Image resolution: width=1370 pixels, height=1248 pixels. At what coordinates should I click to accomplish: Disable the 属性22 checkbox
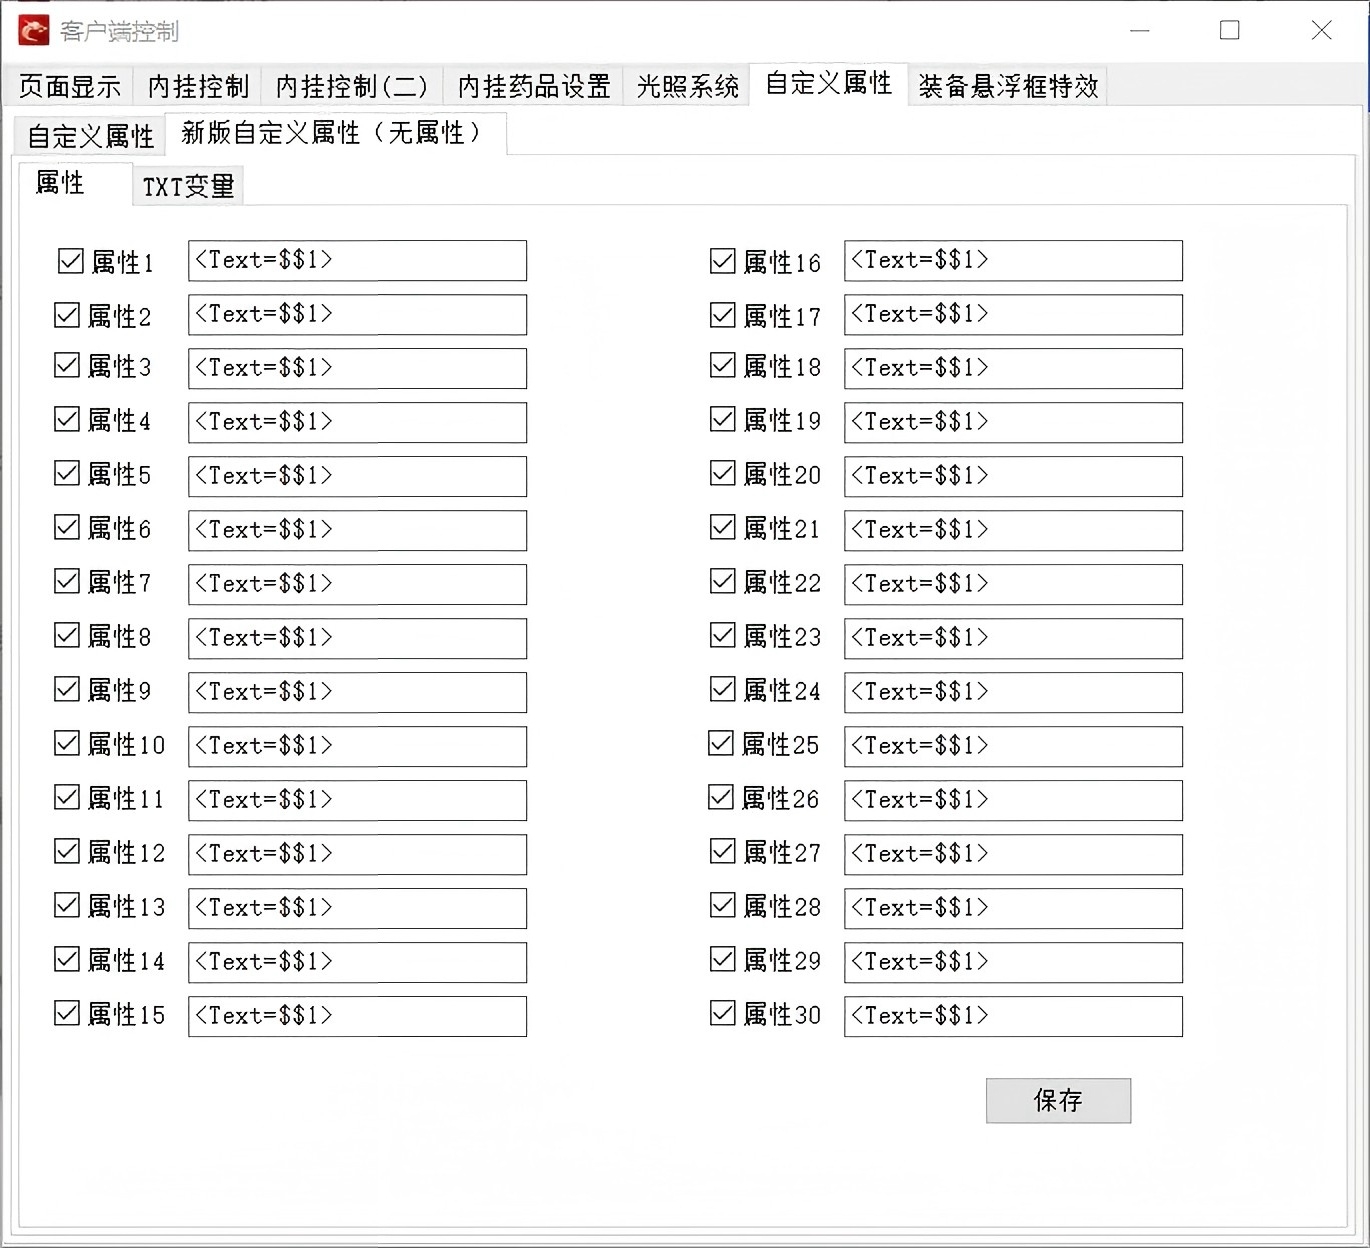point(723,584)
